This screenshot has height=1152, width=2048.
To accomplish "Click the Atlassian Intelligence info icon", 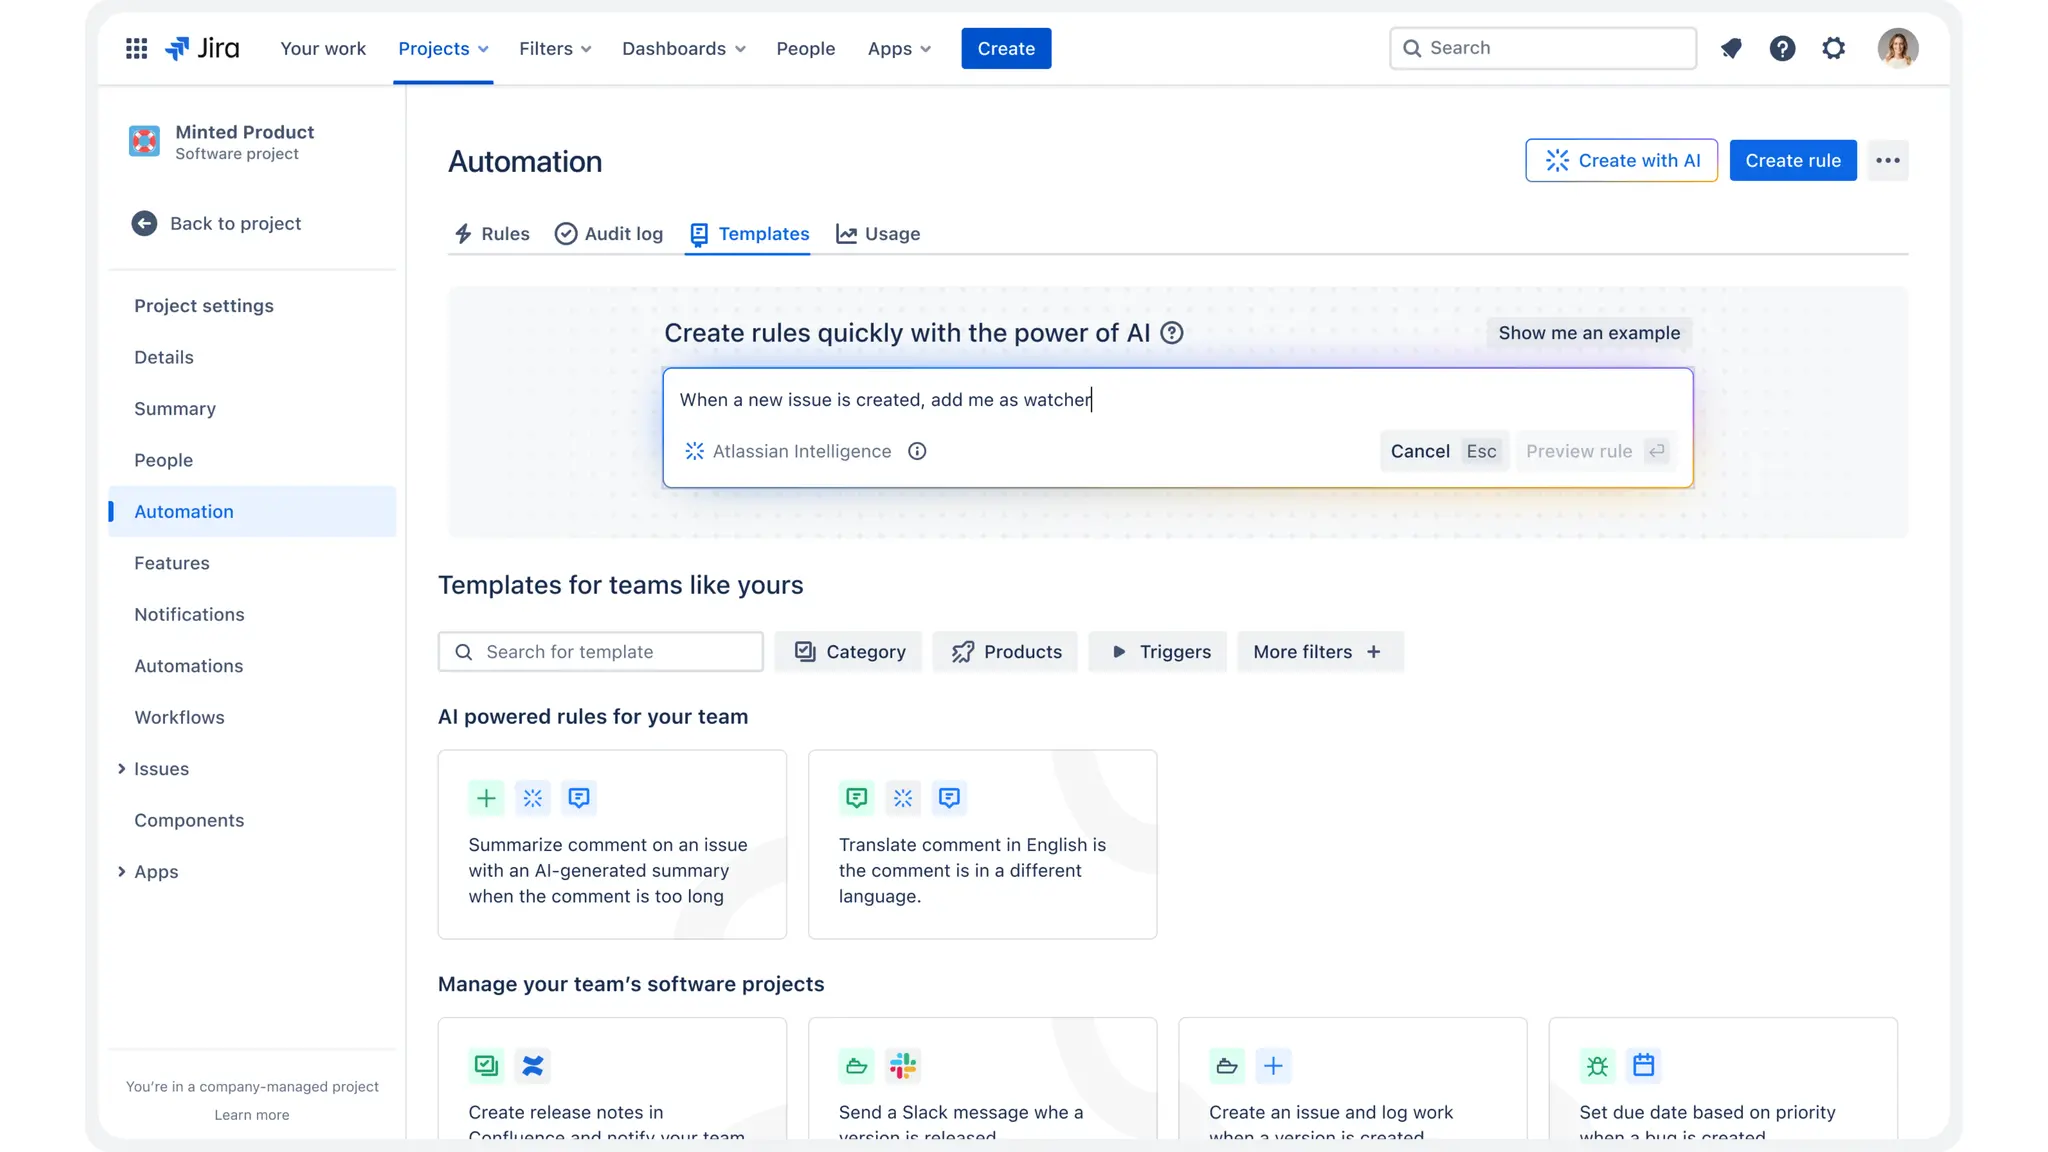I will pos(917,451).
